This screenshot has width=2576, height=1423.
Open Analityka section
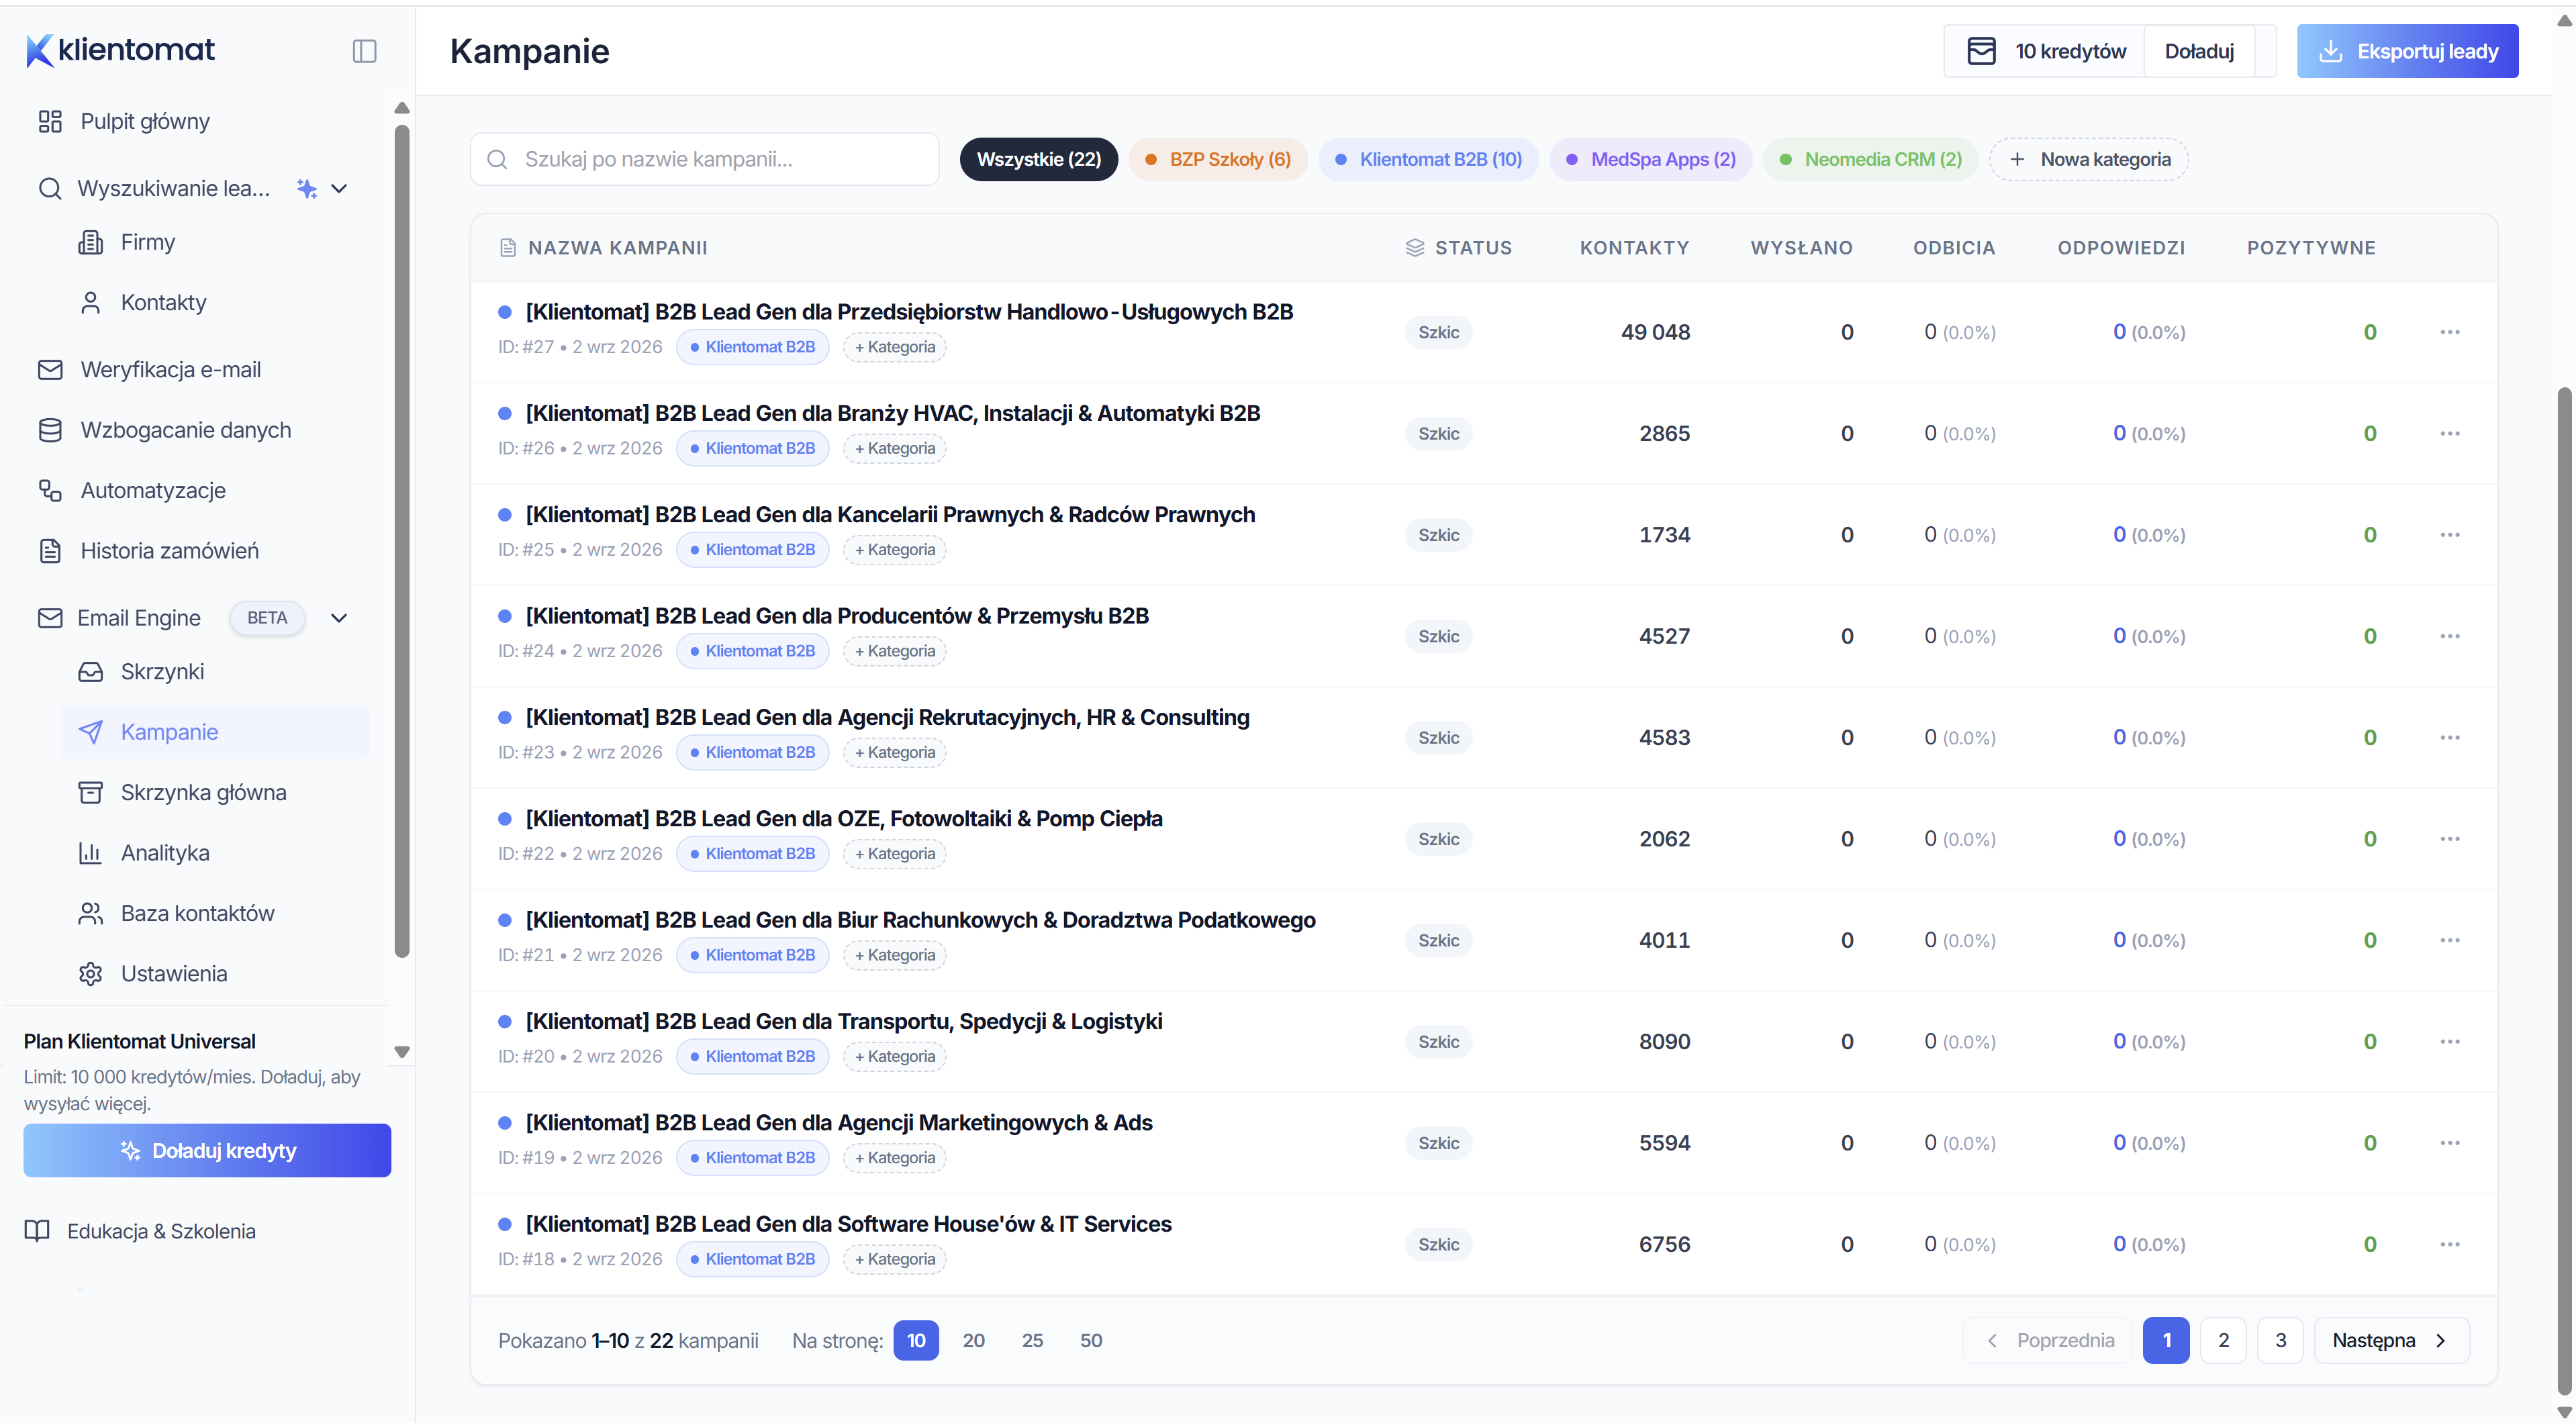tap(144, 853)
